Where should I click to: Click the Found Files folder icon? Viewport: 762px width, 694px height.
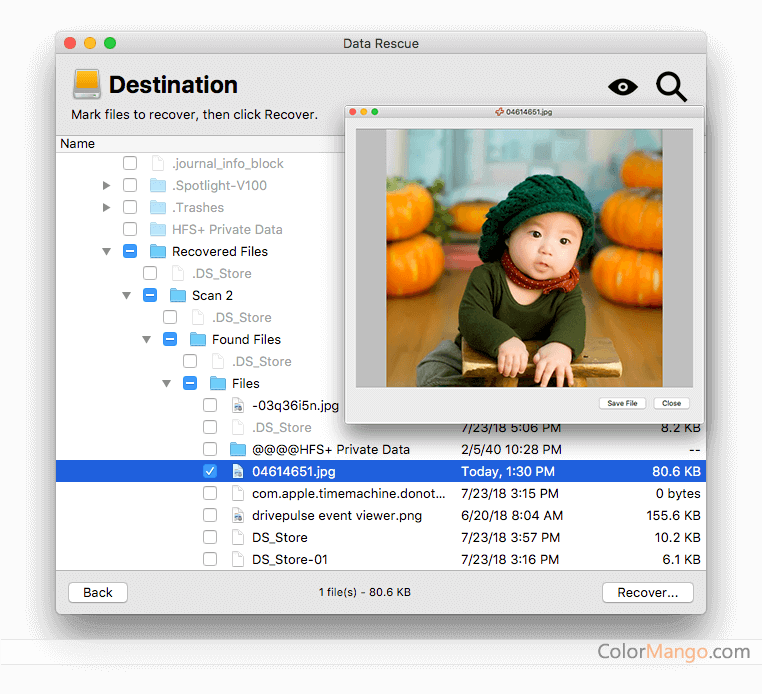(x=197, y=340)
